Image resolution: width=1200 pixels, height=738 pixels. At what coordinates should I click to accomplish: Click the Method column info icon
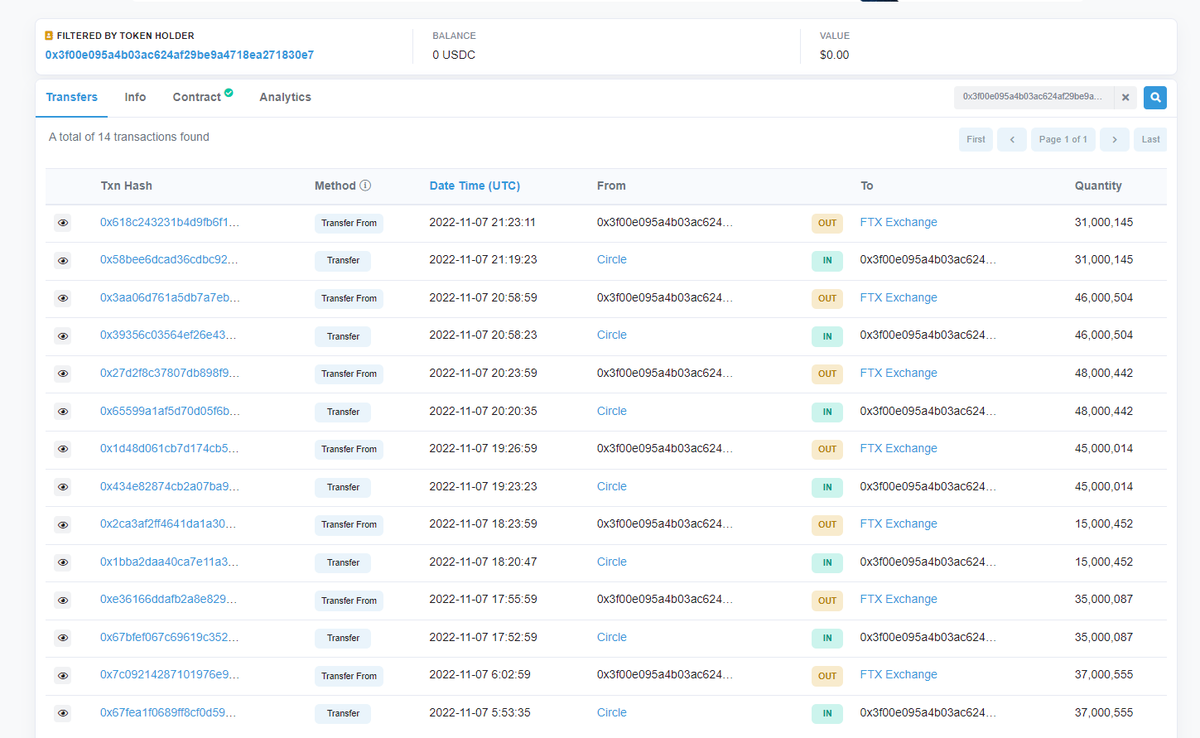coord(365,186)
